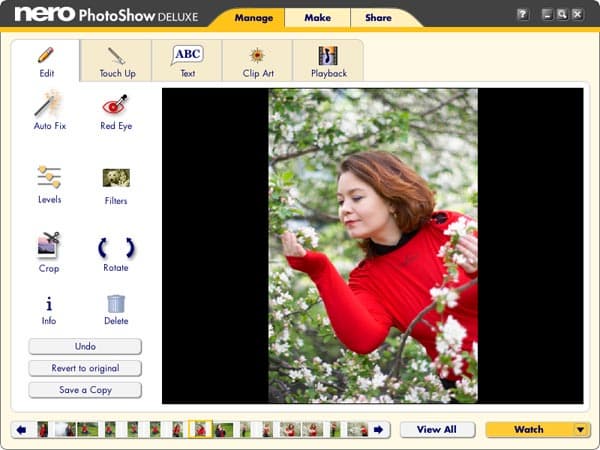
Task: Switch to the Touch Up tab
Action: click(x=117, y=61)
